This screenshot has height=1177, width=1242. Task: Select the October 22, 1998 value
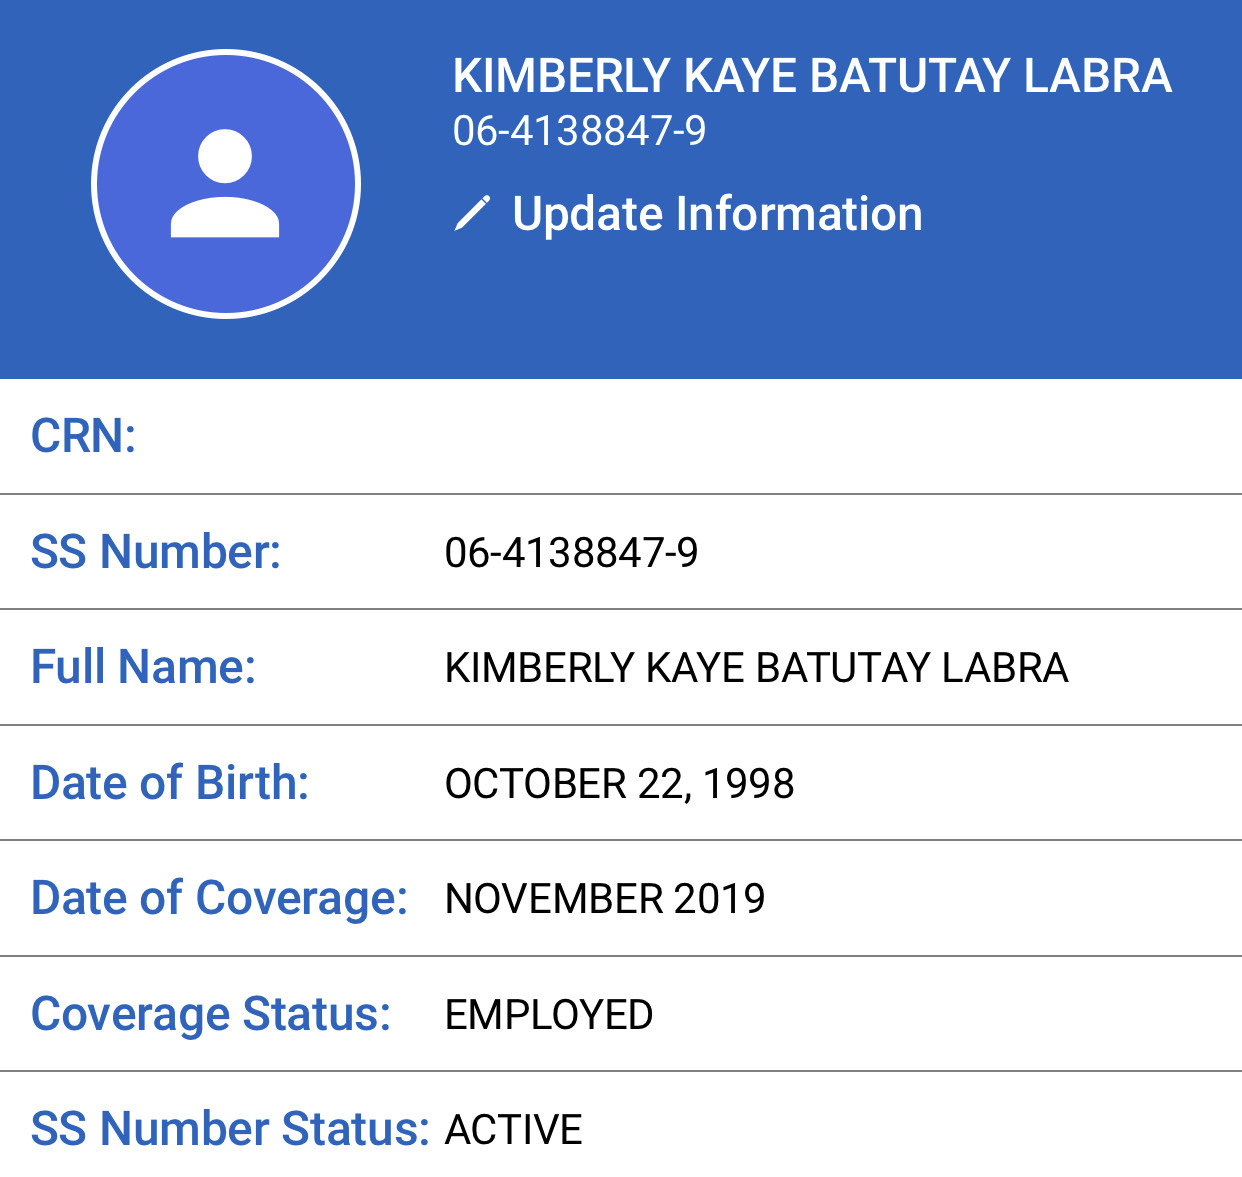click(619, 784)
